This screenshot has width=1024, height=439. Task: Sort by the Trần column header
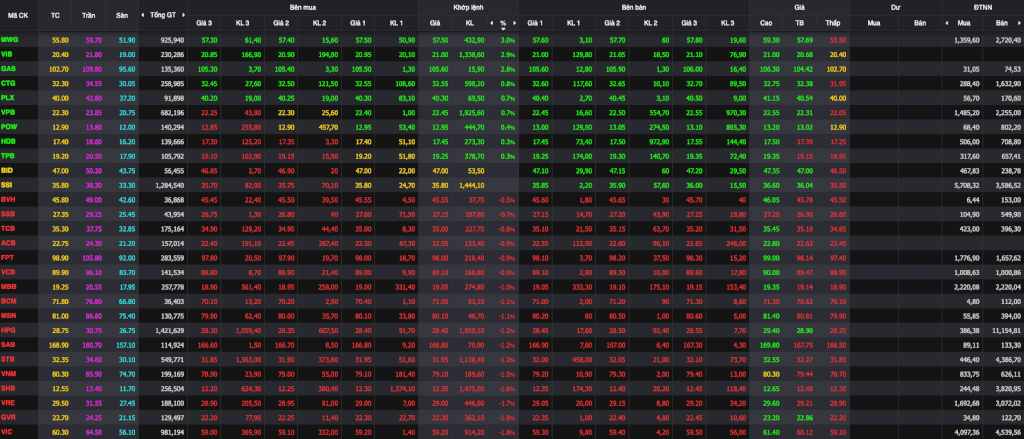(88, 14)
